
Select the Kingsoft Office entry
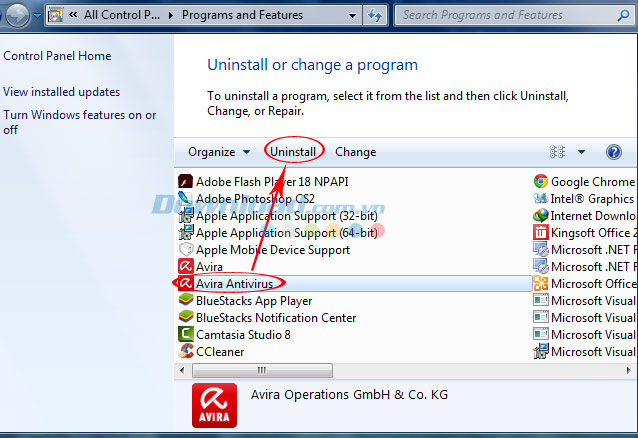pos(594,232)
